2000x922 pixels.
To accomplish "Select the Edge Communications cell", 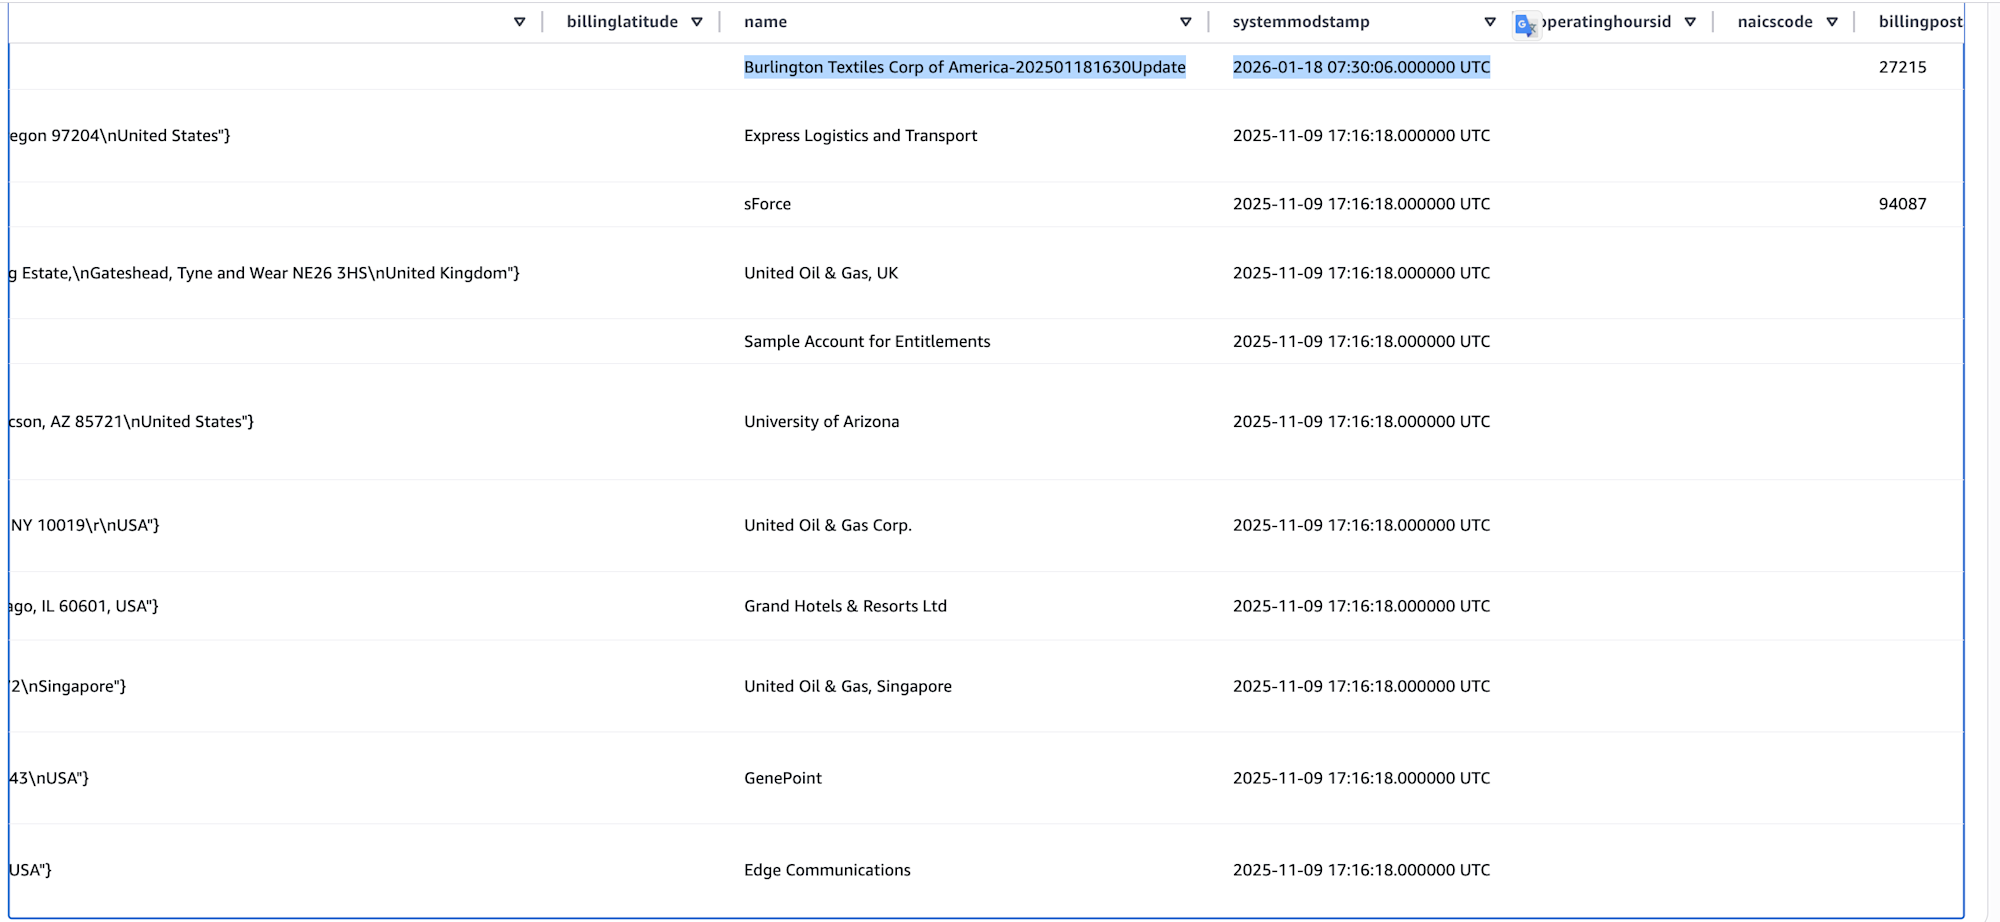I will point(827,869).
